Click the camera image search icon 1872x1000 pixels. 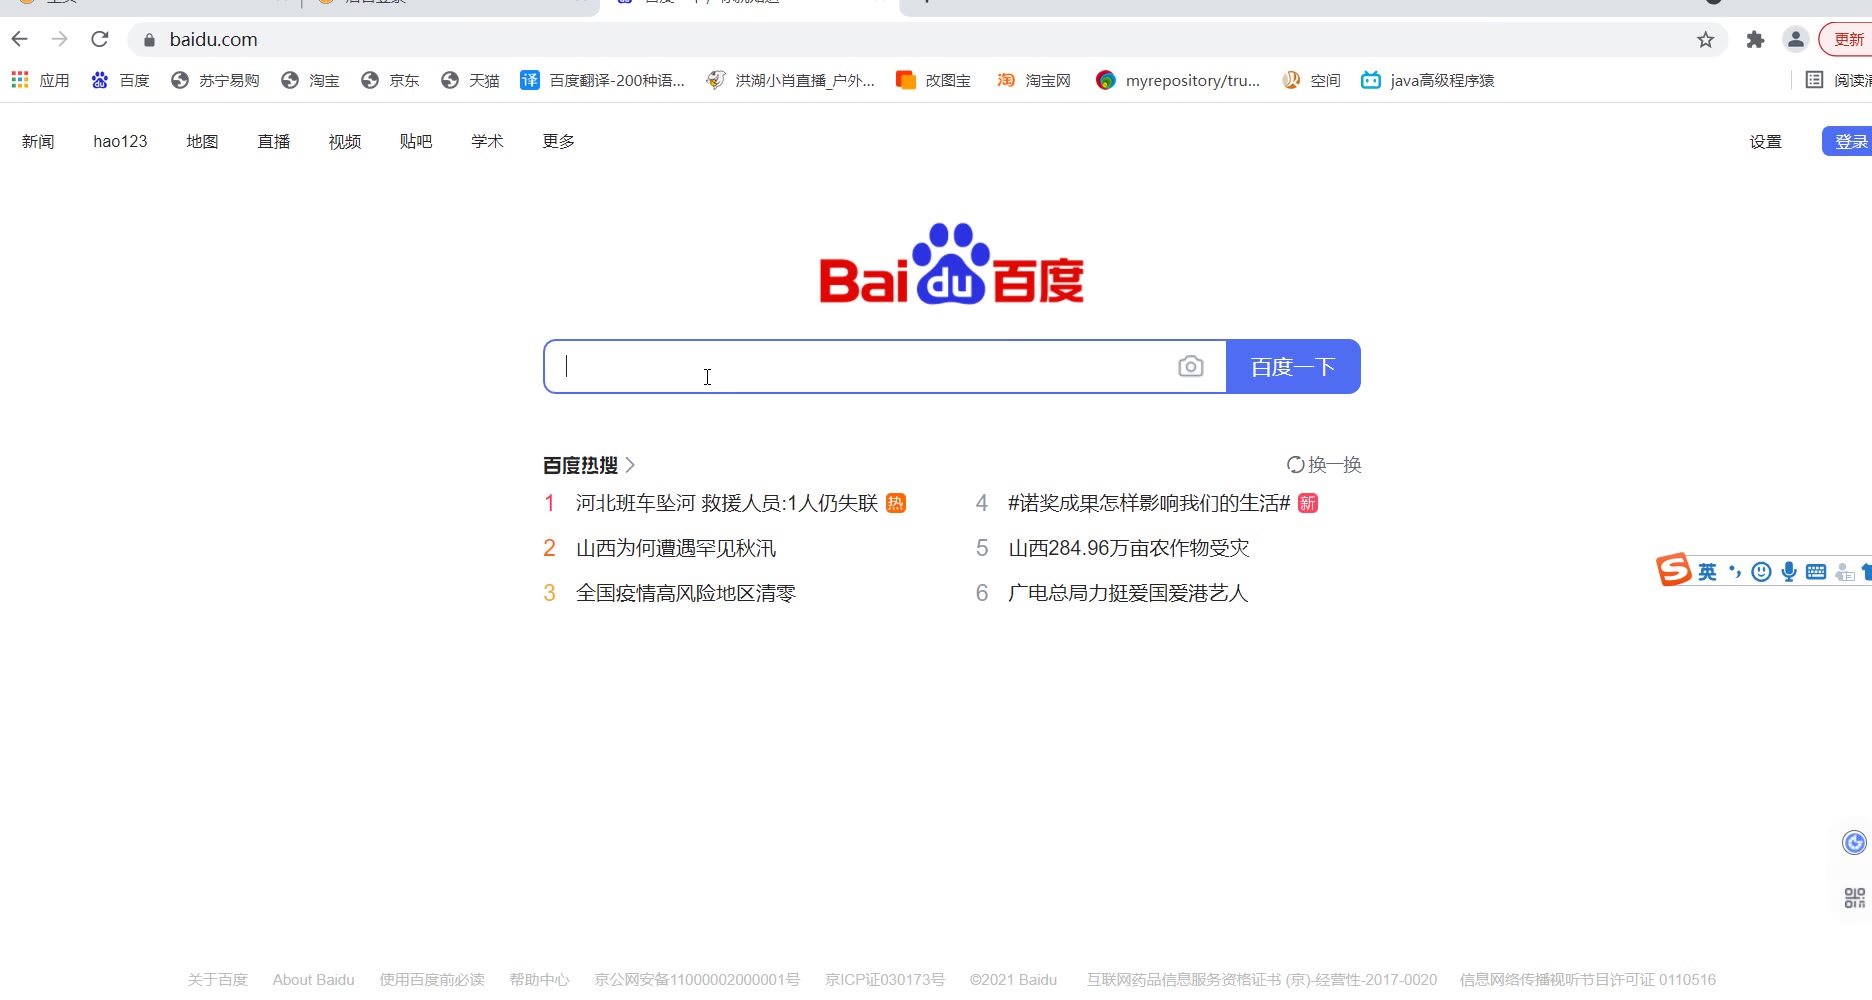click(x=1190, y=366)
